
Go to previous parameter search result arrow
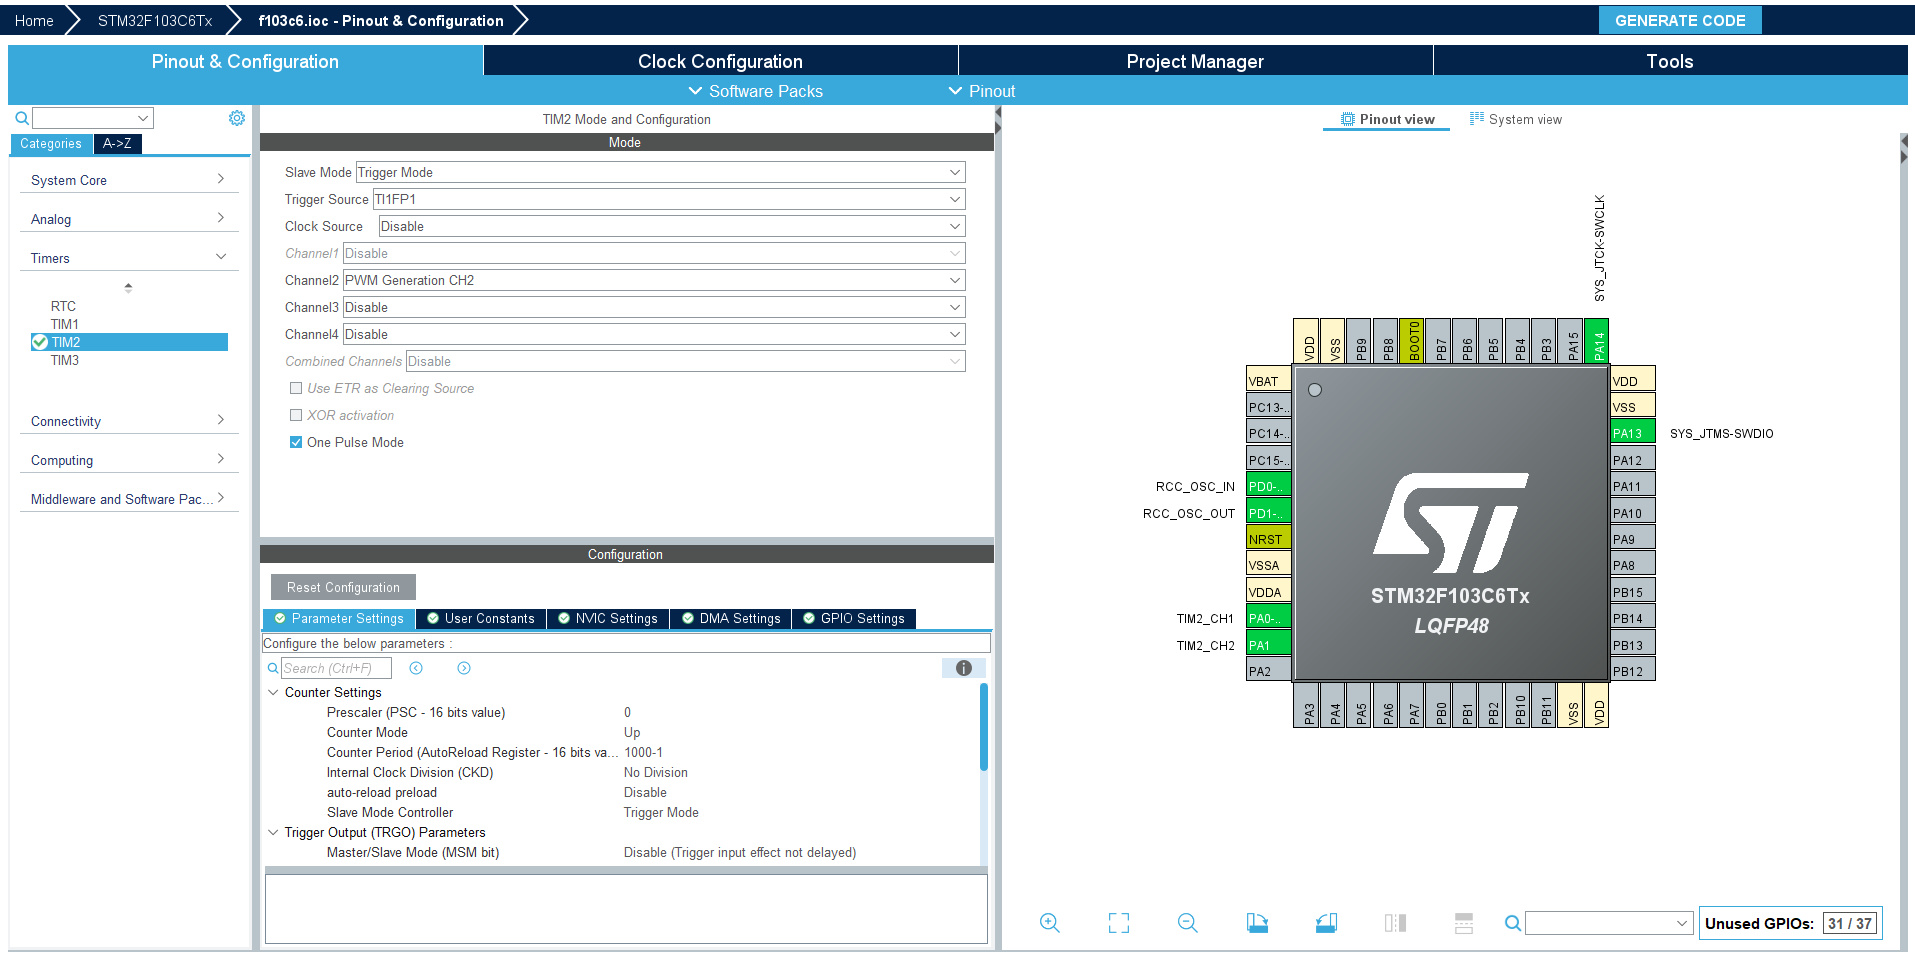point(416,668)
